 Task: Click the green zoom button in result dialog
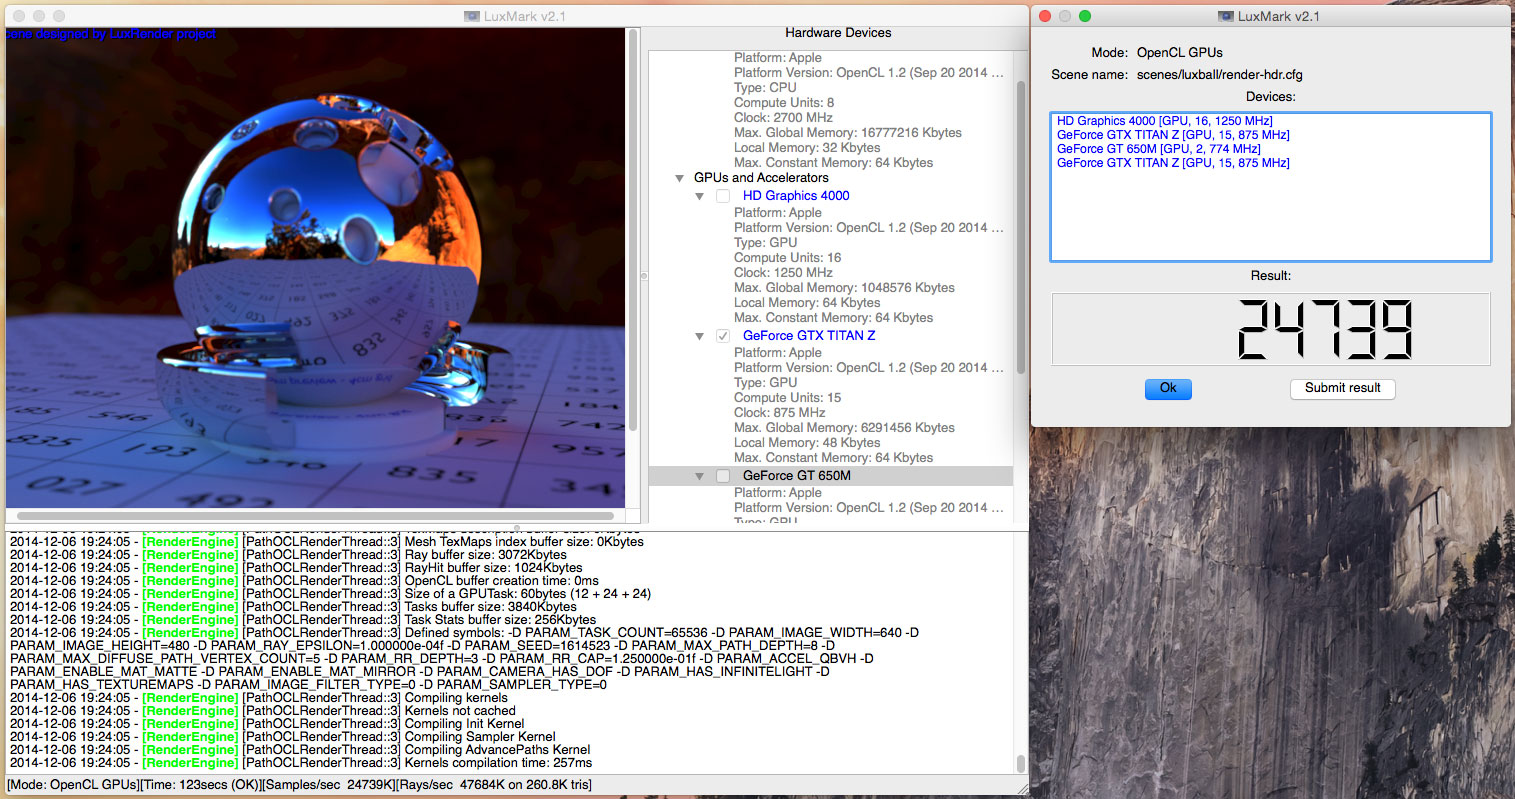1084,16
